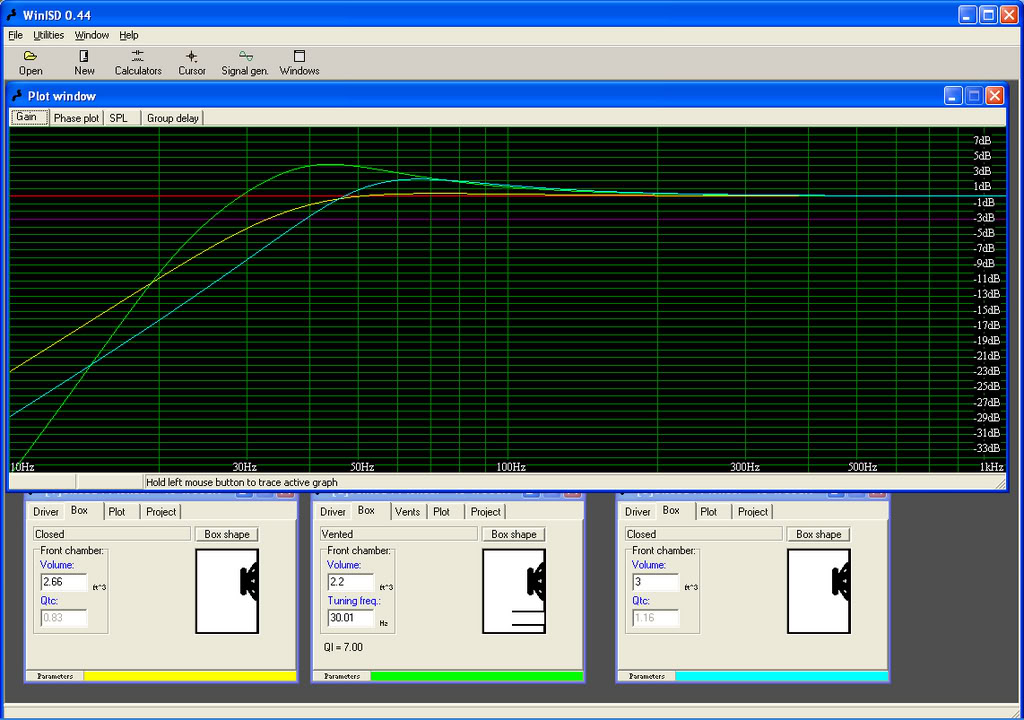The height and width of the screenshot is (720, 1024).
Task: Create a new project with New icon
Action: 84,63
